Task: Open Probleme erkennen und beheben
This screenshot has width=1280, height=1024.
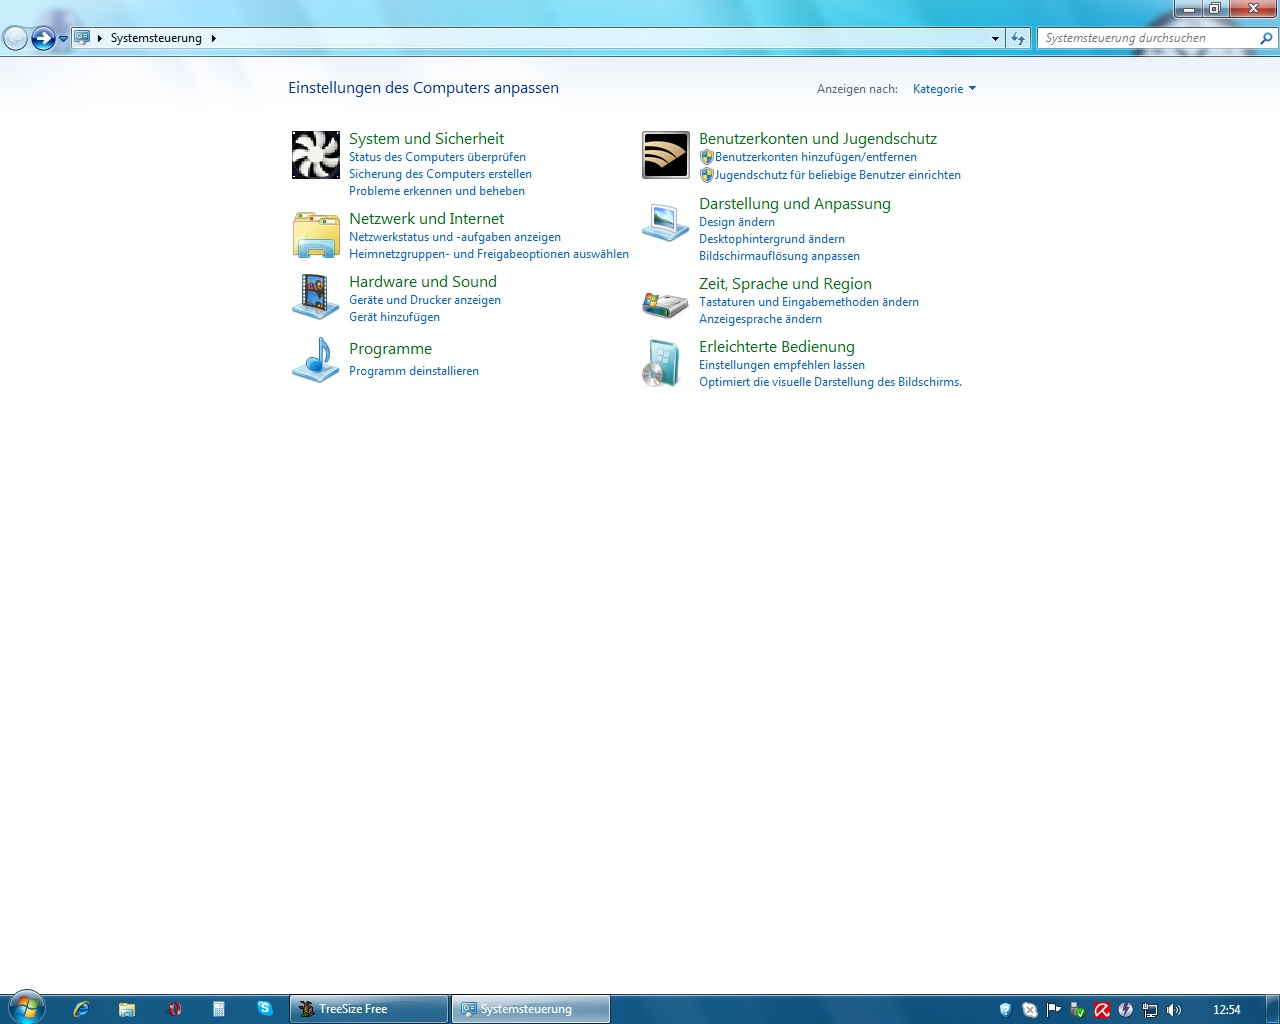Action: tap(437, 191)
